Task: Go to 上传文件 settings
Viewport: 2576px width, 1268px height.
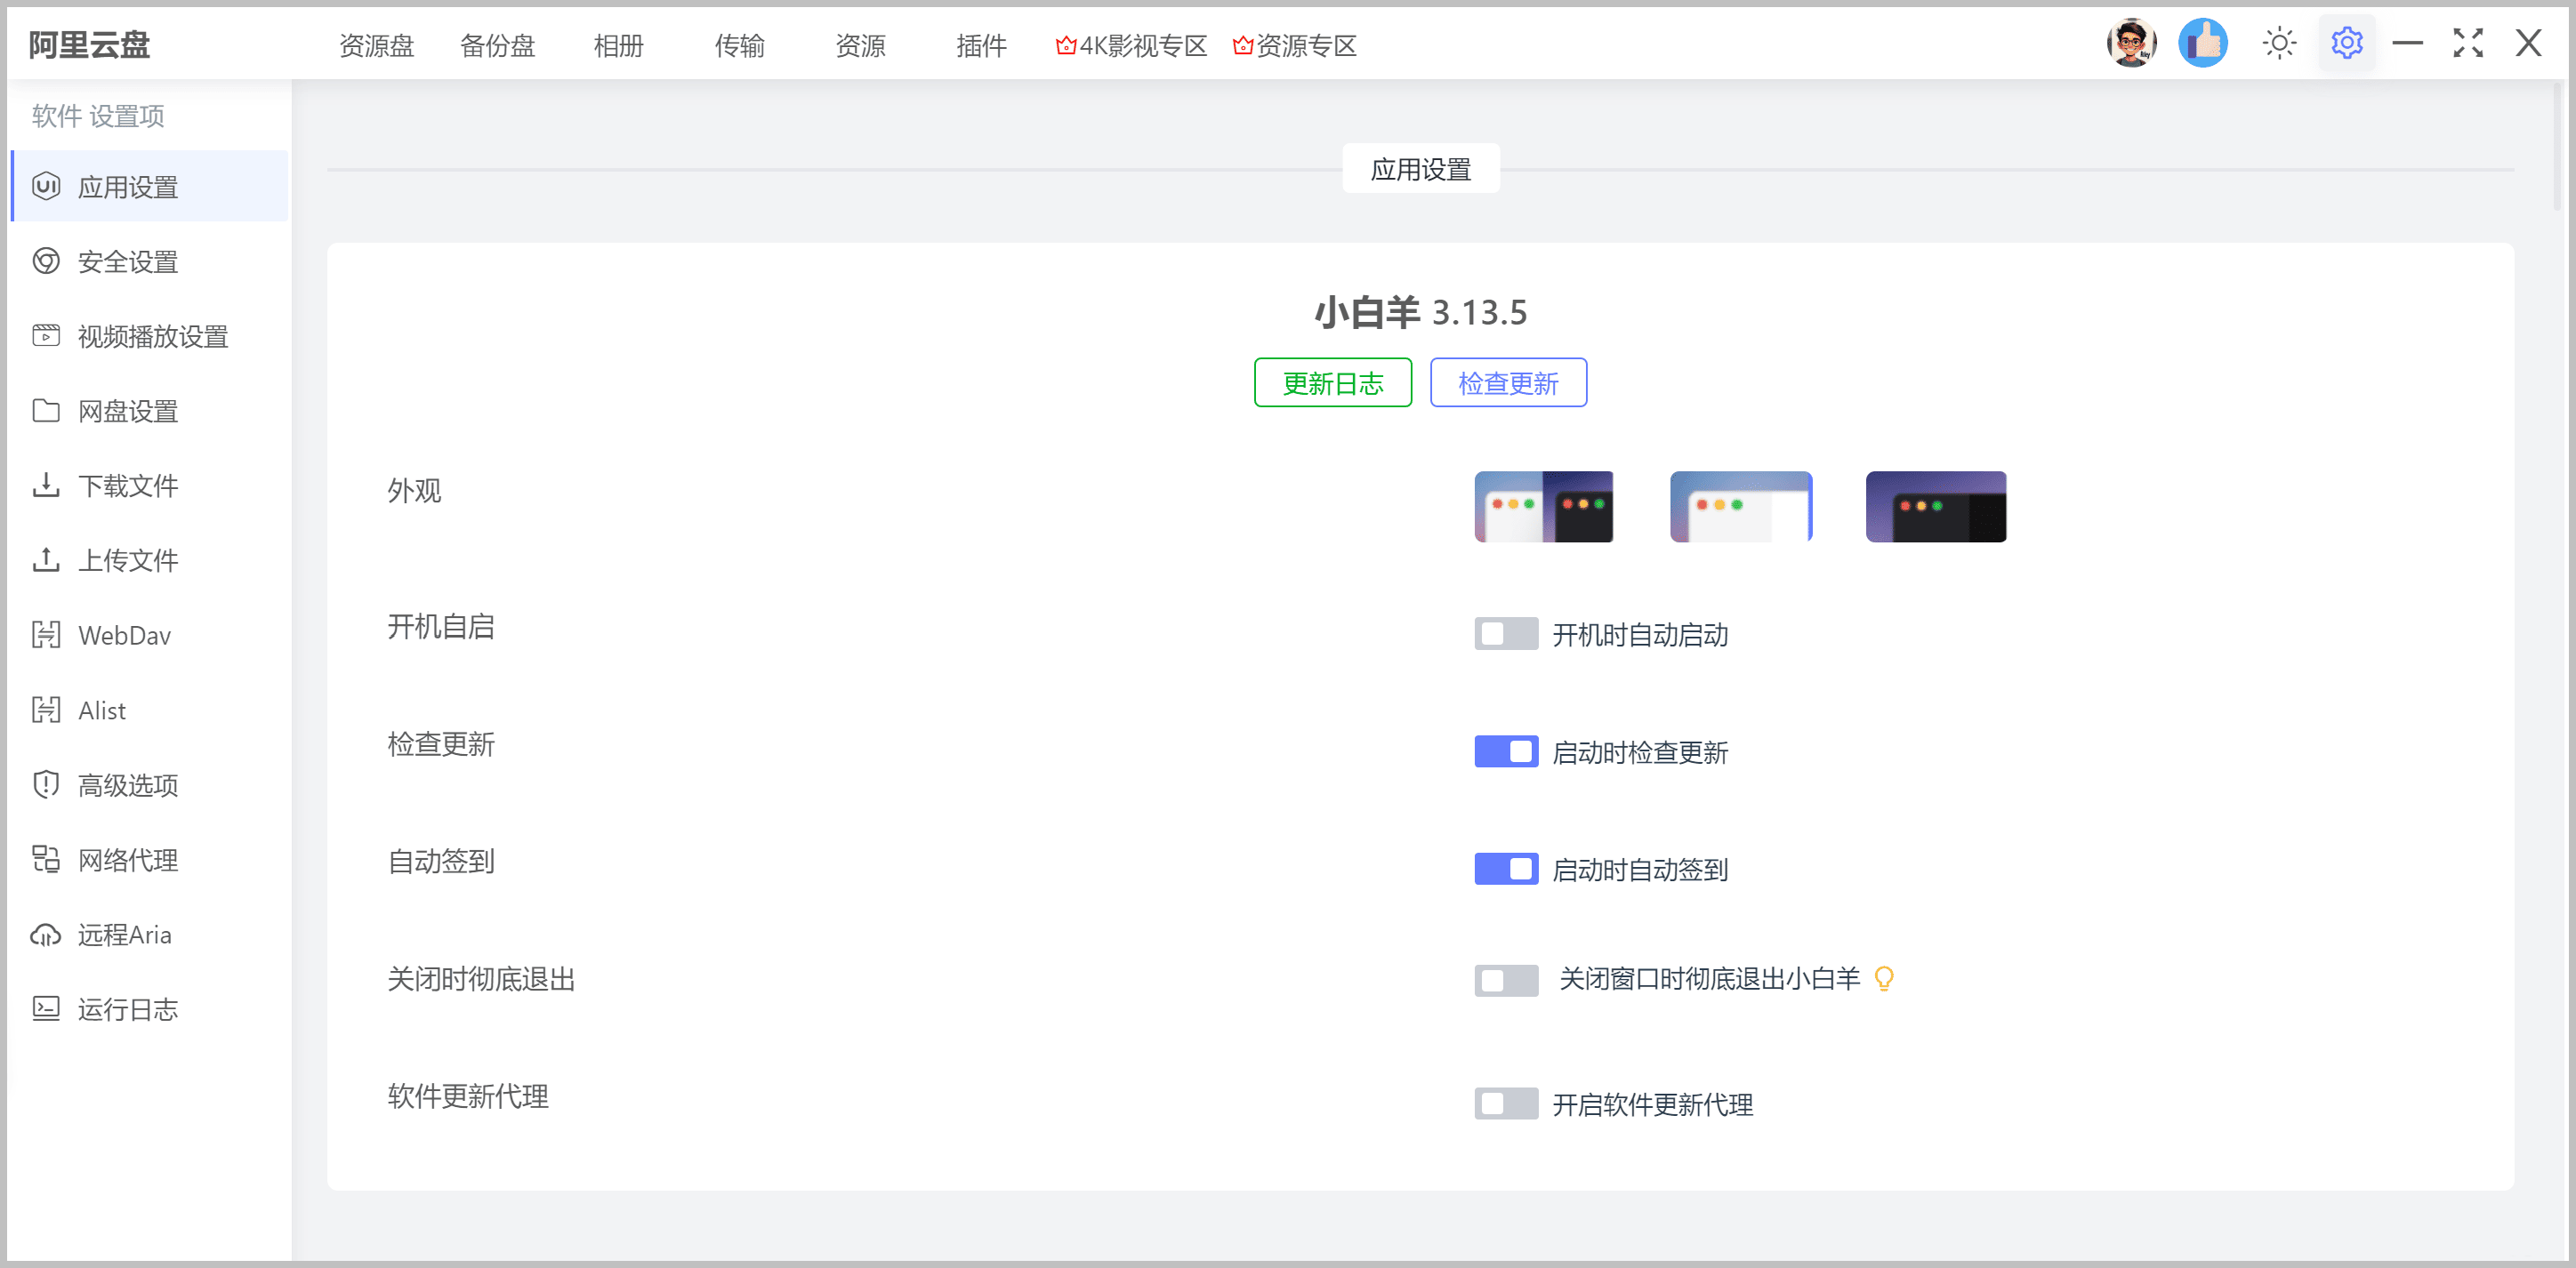Action: coord(150,560)
